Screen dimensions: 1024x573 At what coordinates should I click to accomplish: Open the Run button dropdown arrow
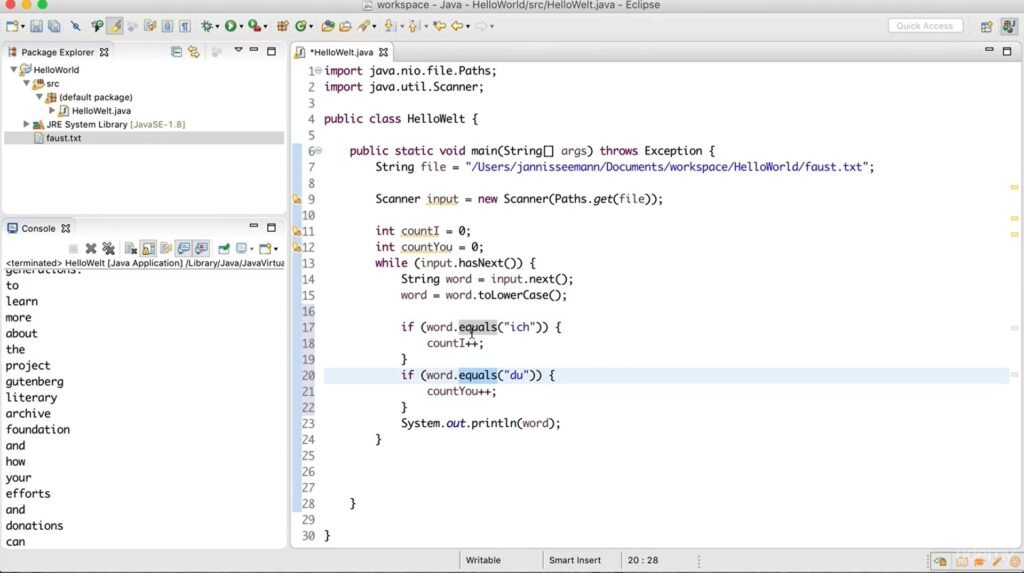click(241, 27)
